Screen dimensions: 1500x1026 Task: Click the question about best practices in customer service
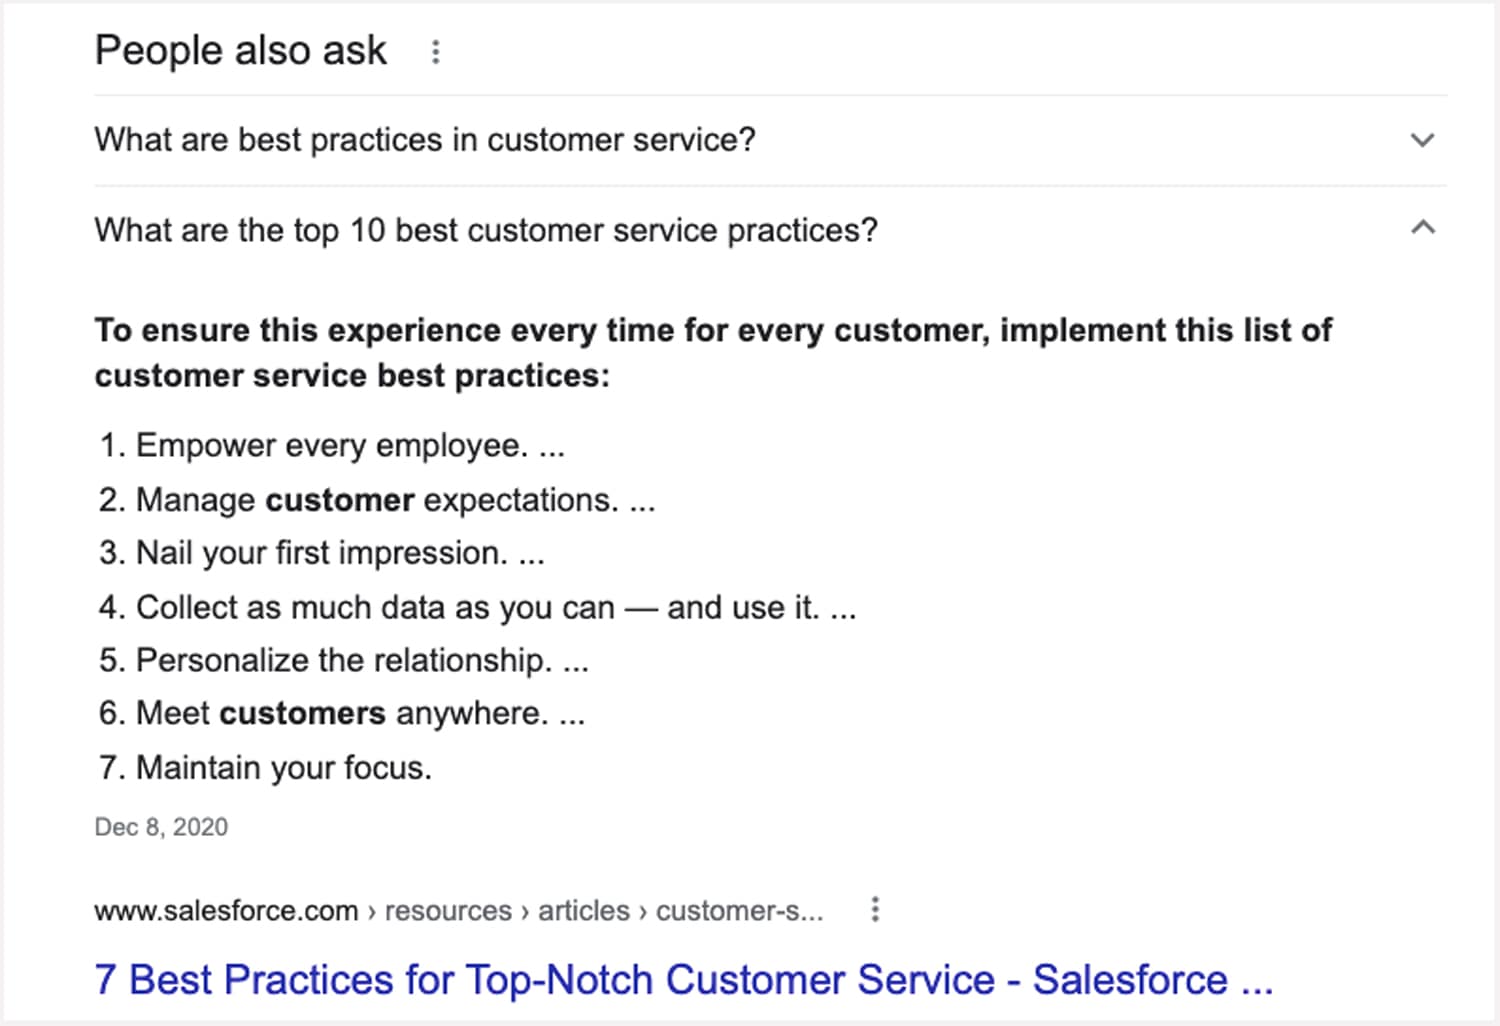[x=425, y=140]
